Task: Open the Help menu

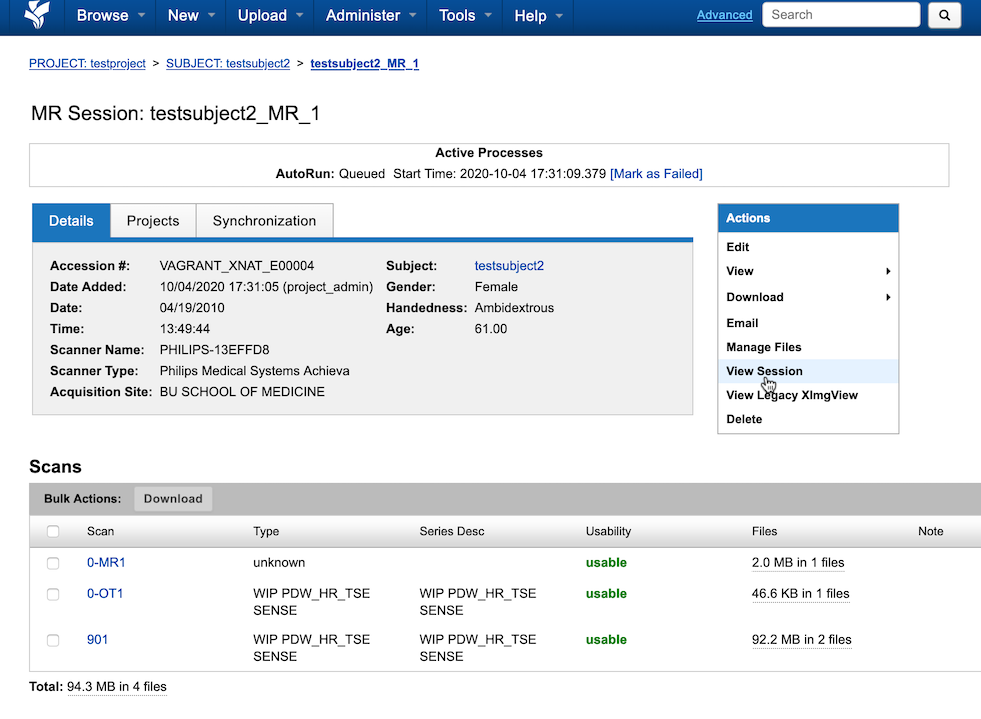Action: [538, 16]
